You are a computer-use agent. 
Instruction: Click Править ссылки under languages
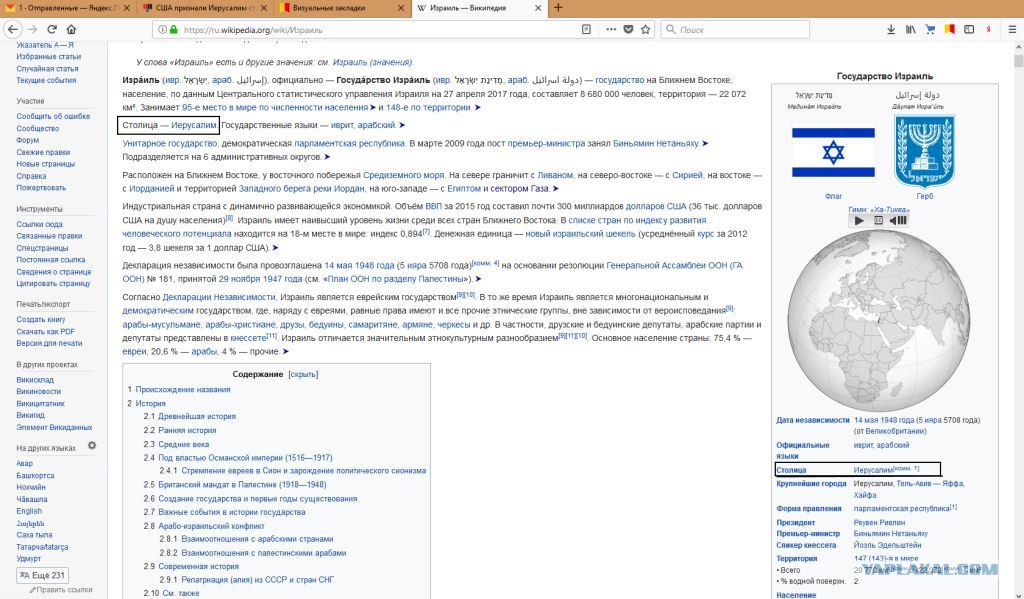65,590
